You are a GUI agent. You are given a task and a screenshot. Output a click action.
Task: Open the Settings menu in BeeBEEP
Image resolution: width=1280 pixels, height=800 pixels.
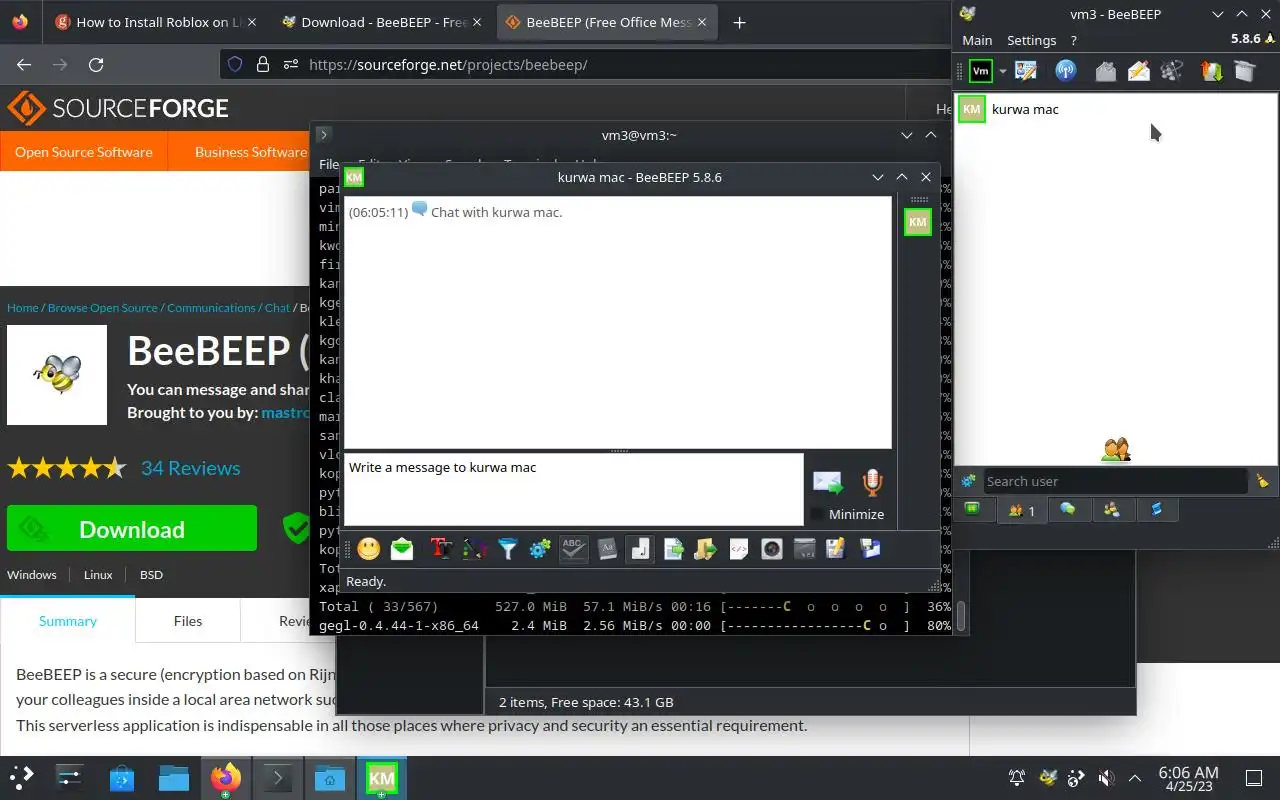(1031, 40)
